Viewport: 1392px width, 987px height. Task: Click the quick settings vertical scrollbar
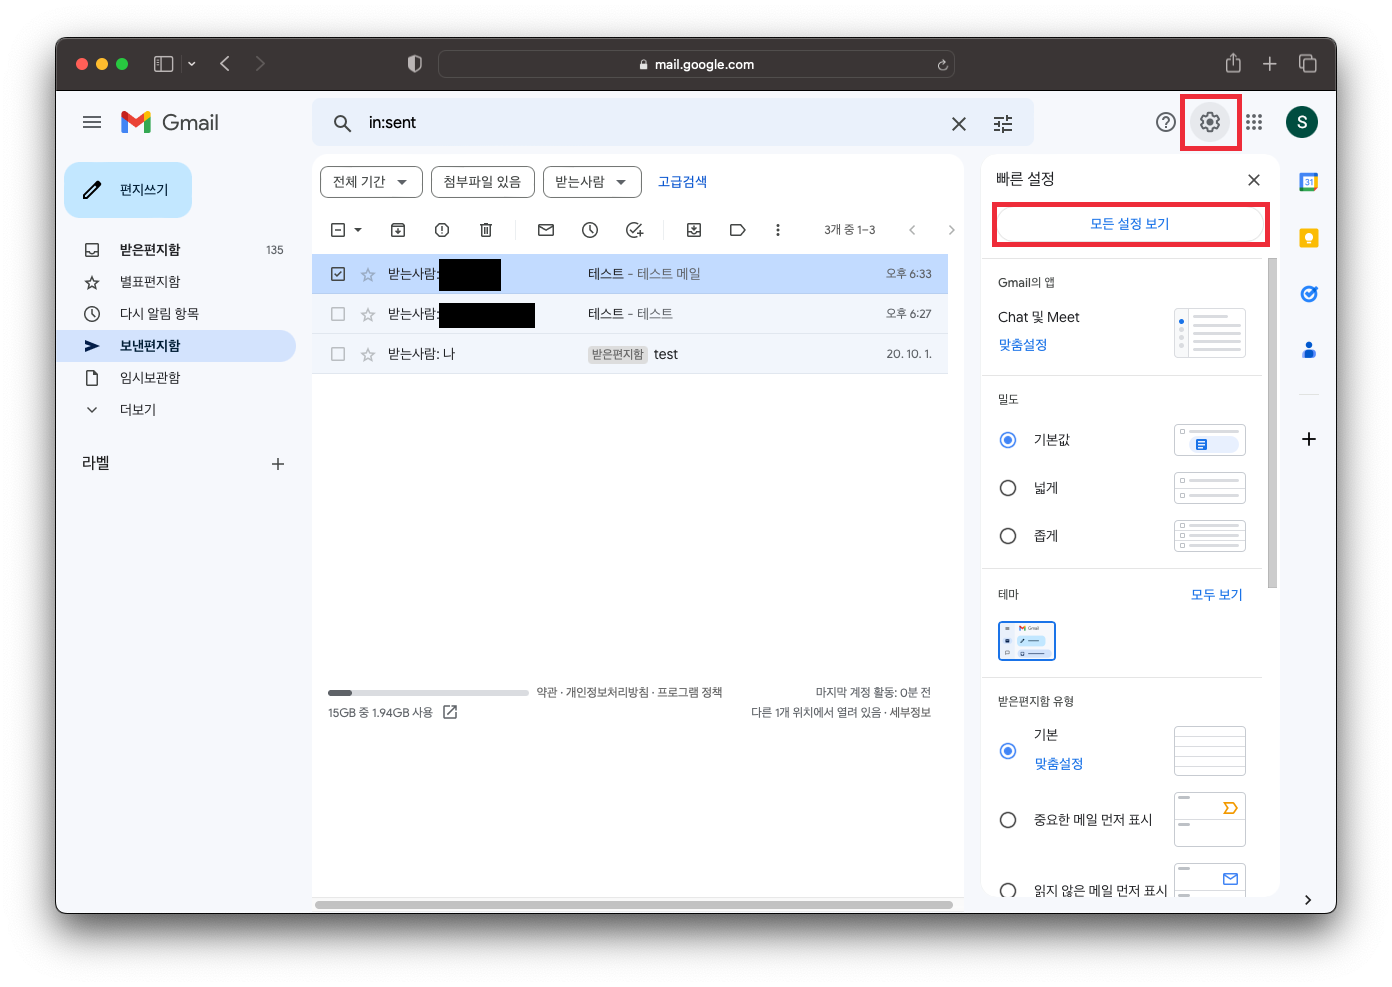coord(1272,423)
